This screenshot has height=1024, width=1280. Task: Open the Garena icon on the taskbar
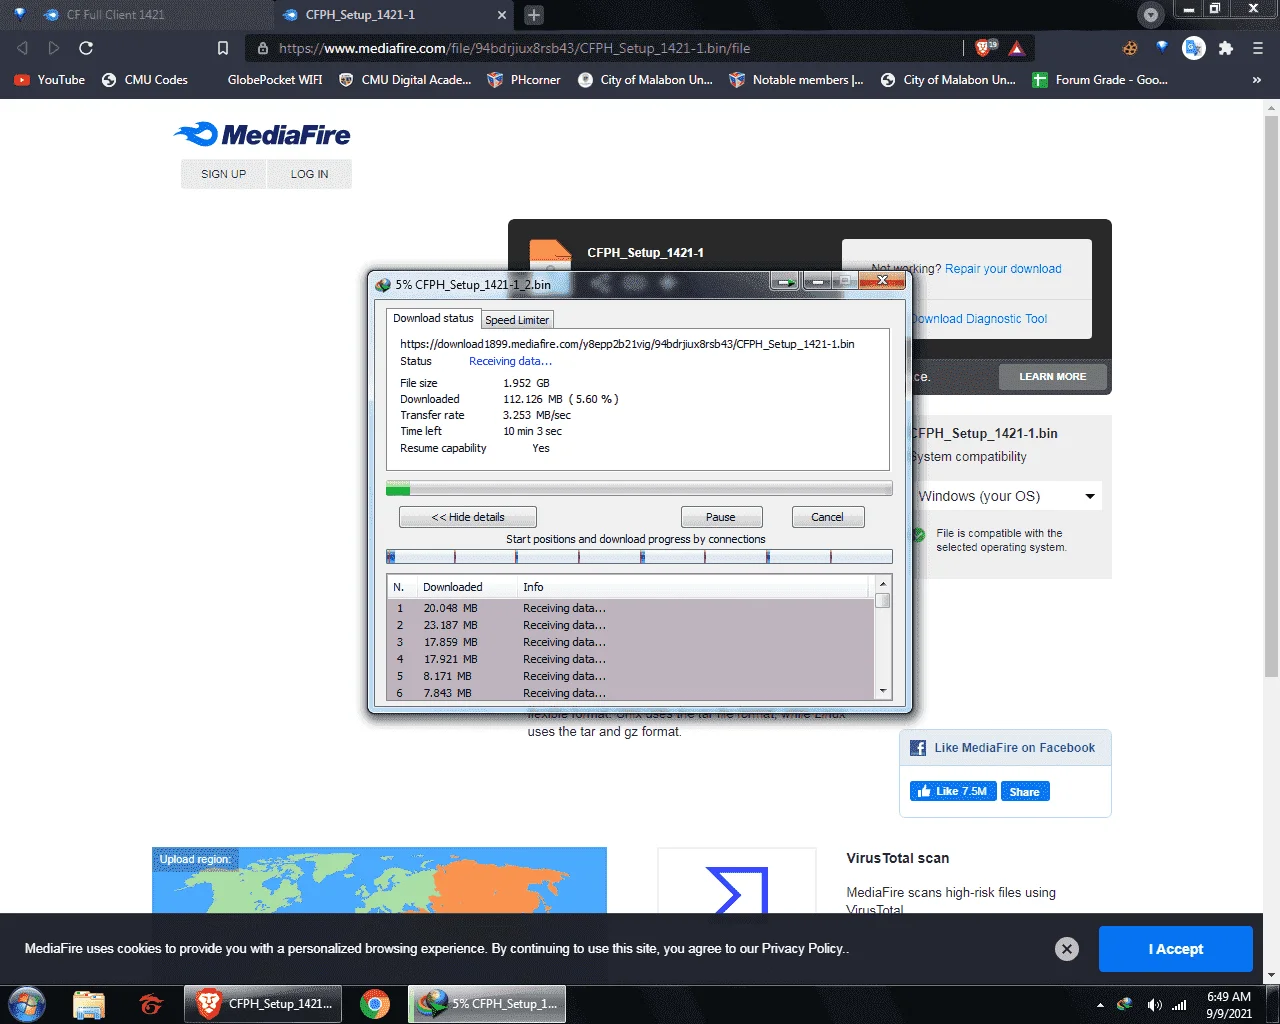pyautogui.click(x=151, y=1004)
